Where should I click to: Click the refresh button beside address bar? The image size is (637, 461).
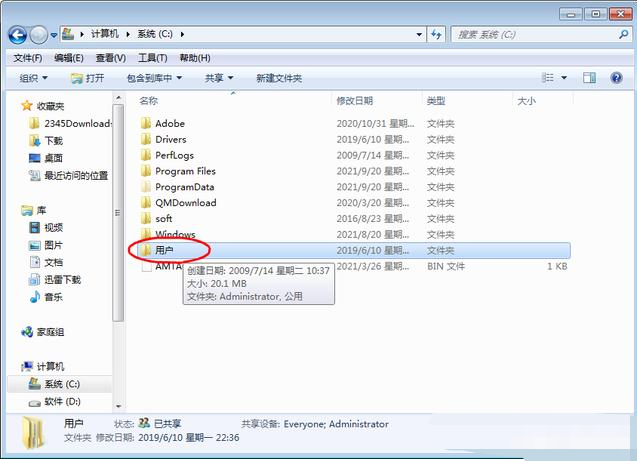point(436,34)
